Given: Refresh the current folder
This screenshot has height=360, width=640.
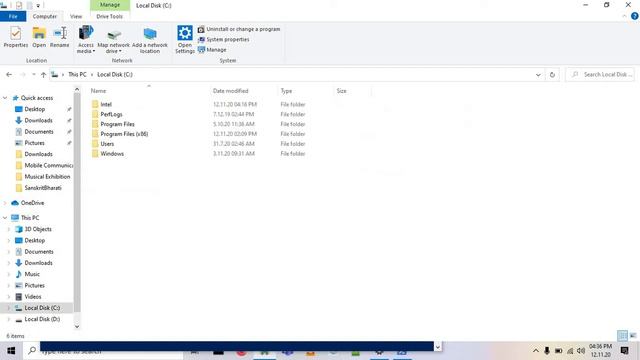Looking at the screenshot, I should click(x=552, y=75).
